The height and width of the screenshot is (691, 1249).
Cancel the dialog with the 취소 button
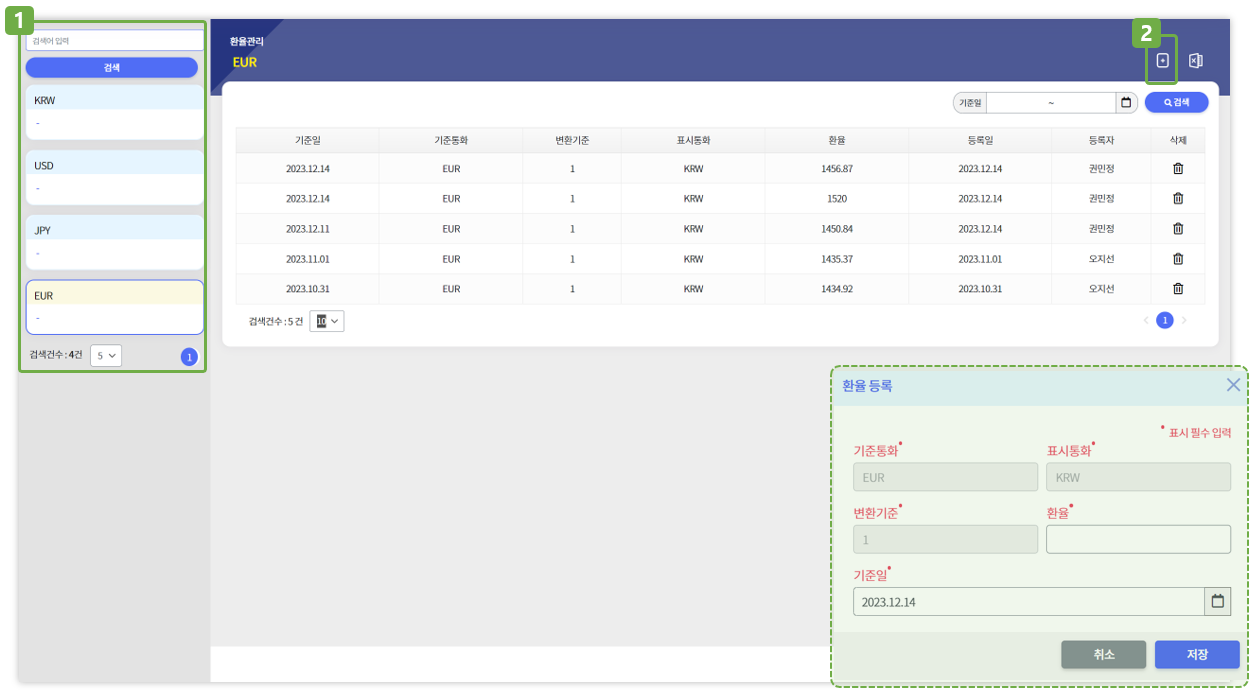coord(1103,654)
